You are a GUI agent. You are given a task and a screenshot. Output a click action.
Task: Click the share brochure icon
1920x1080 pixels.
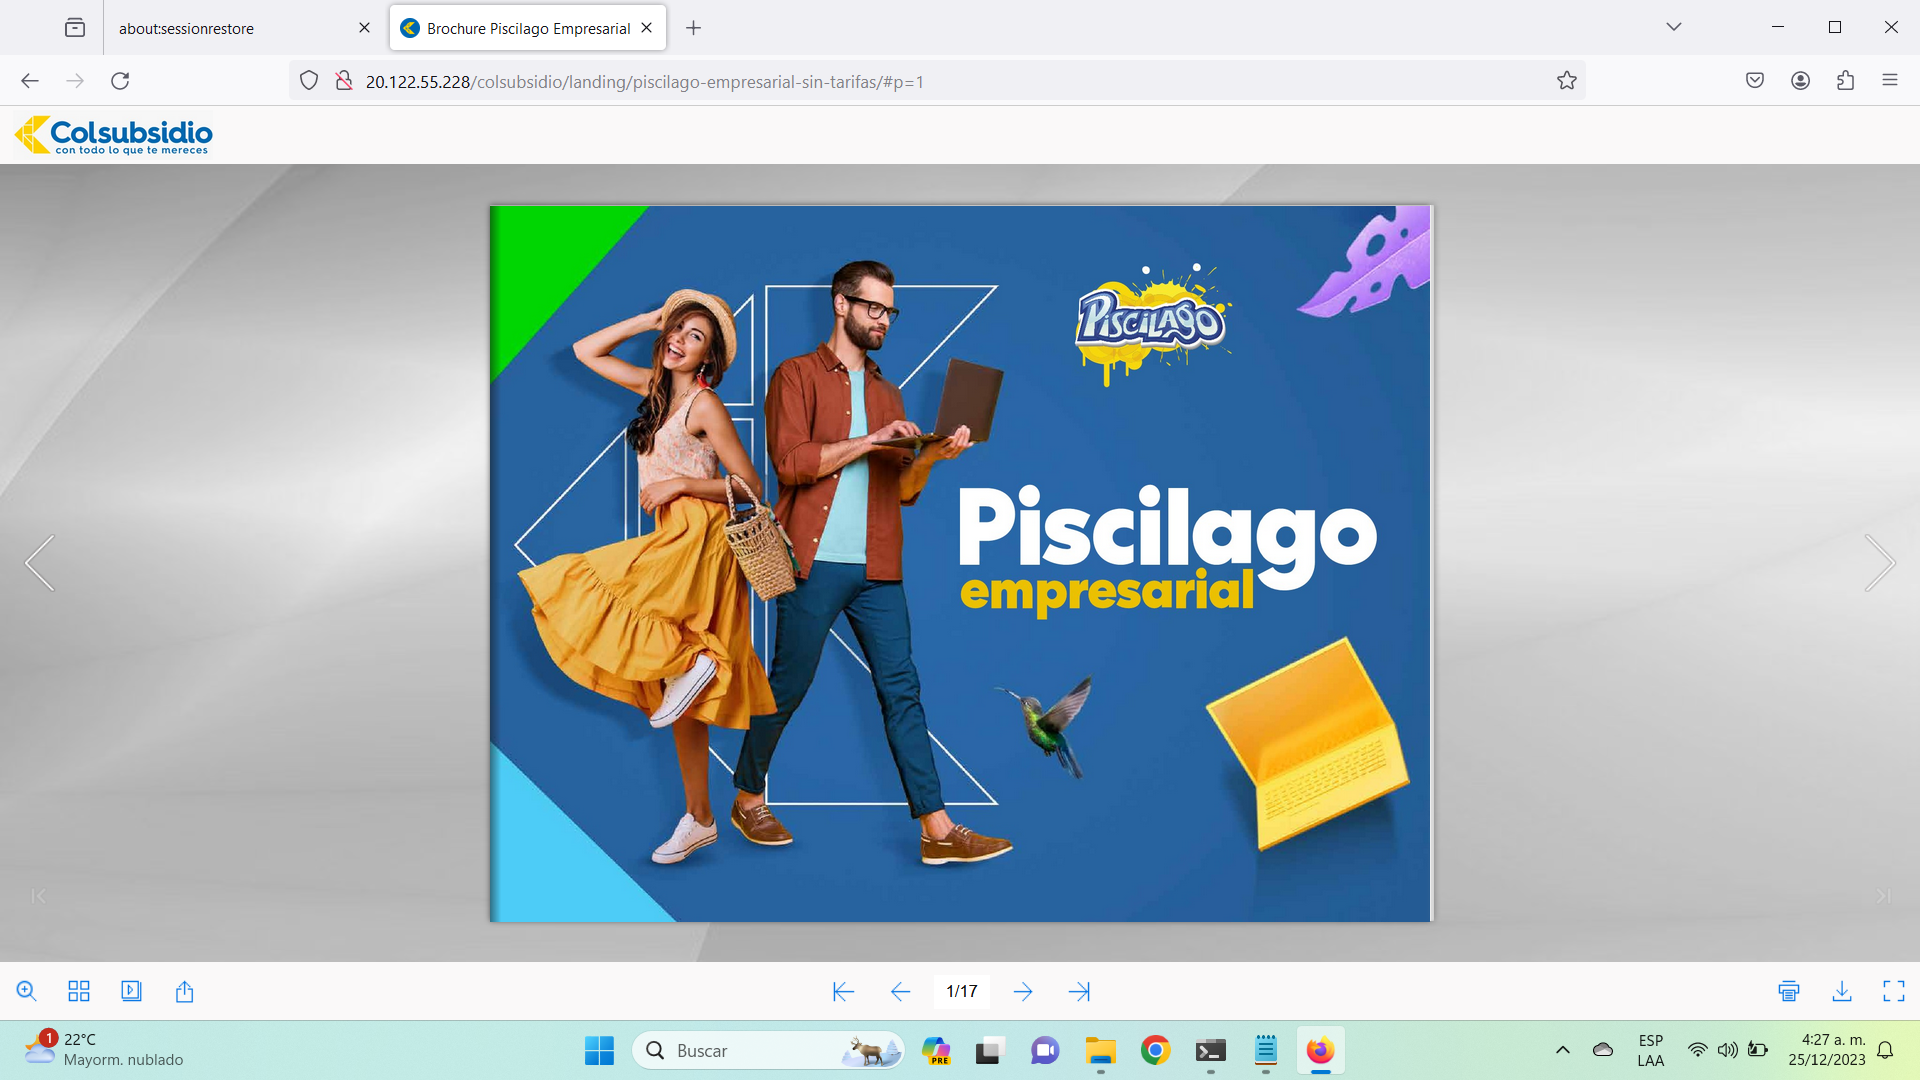pos(184,991)
